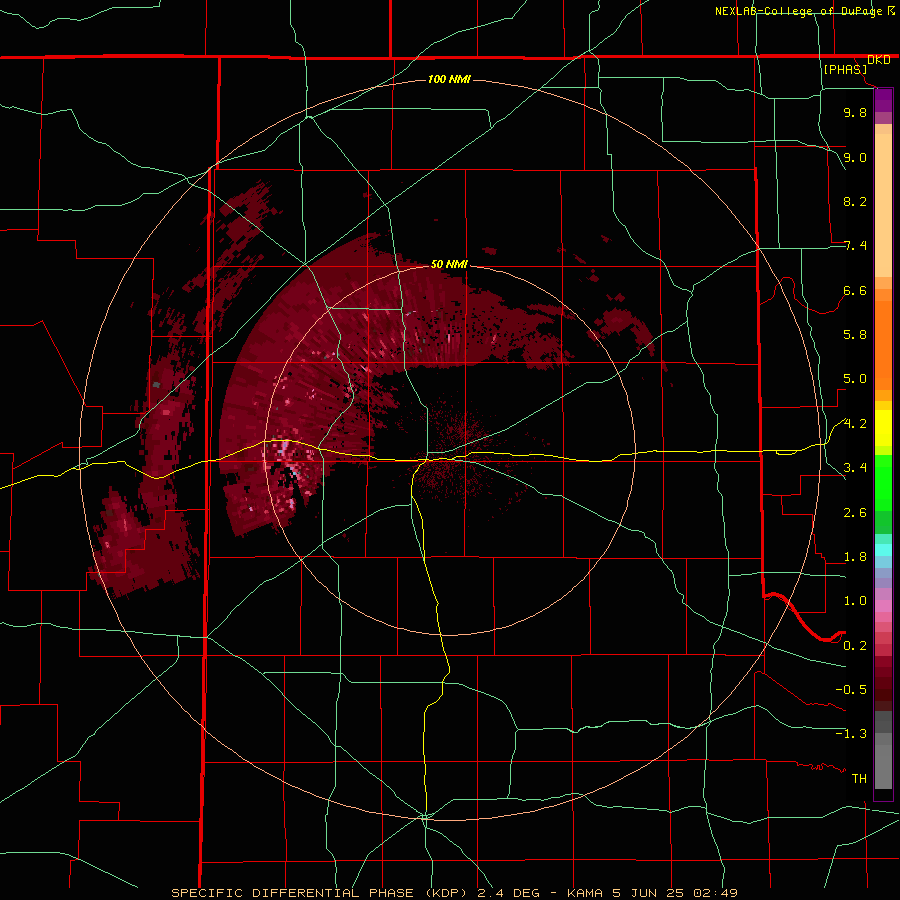Click the dark maroon segment of the color bar
The image size is (900, 900).
click(883, 689)
